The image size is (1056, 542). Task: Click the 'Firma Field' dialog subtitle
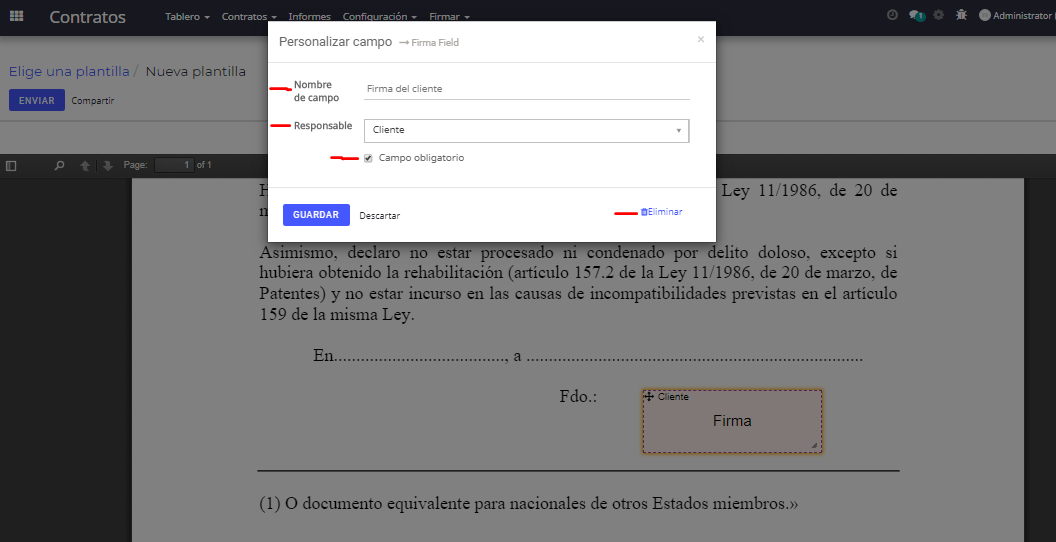point(435,42)
